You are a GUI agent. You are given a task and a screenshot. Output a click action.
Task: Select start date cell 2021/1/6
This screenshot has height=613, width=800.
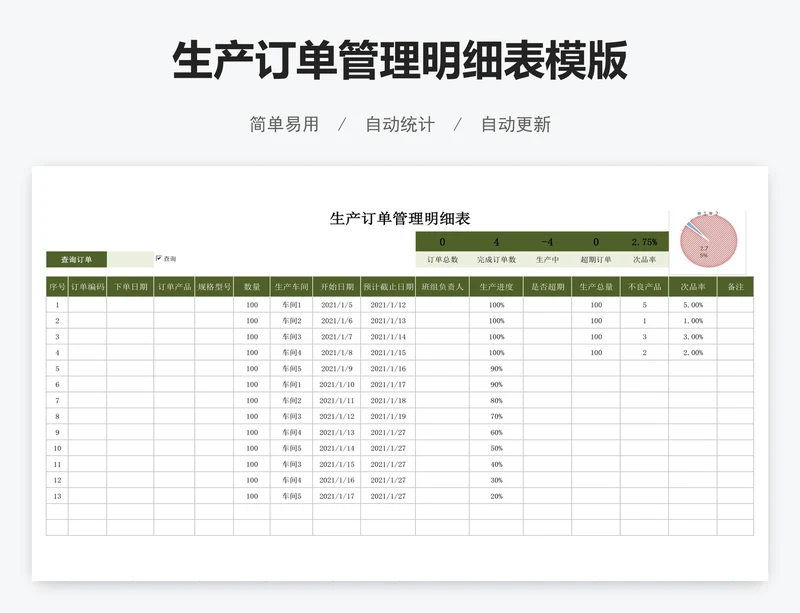click(337, 321)
